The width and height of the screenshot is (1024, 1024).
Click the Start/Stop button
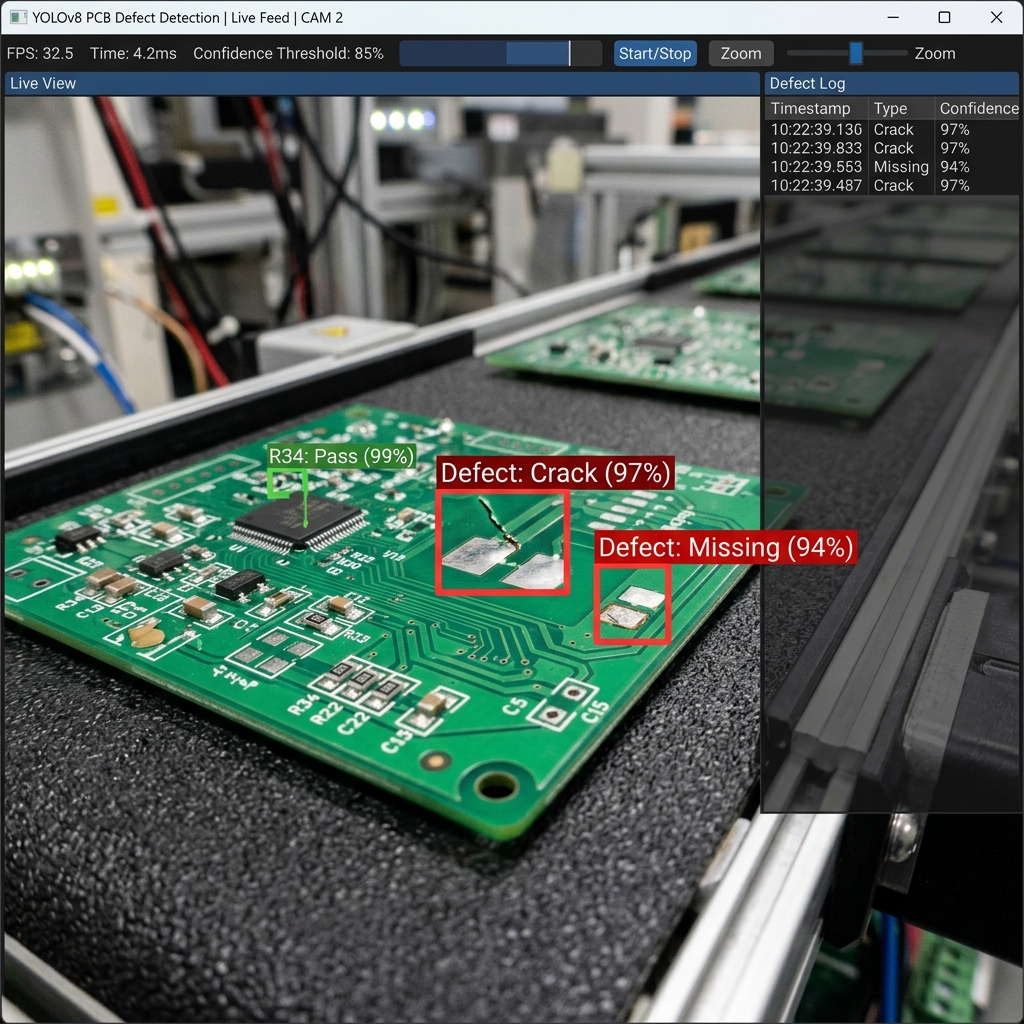click(655, 54)
